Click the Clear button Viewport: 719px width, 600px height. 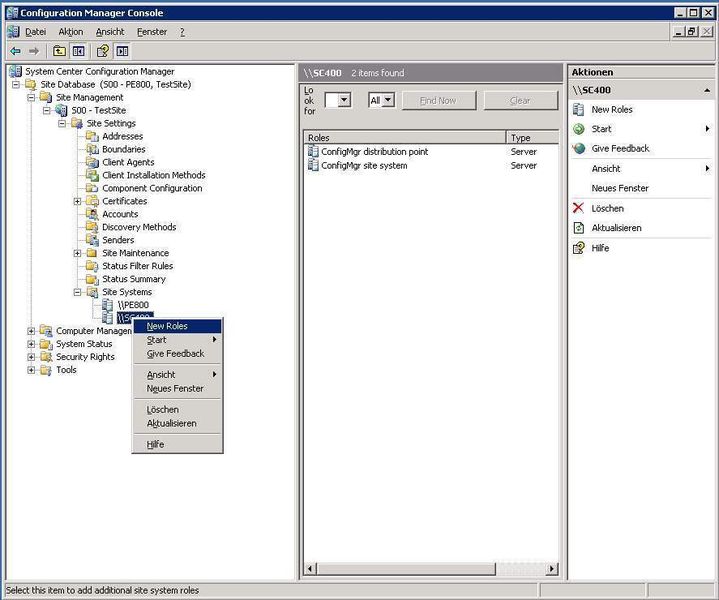pos(520,100)
